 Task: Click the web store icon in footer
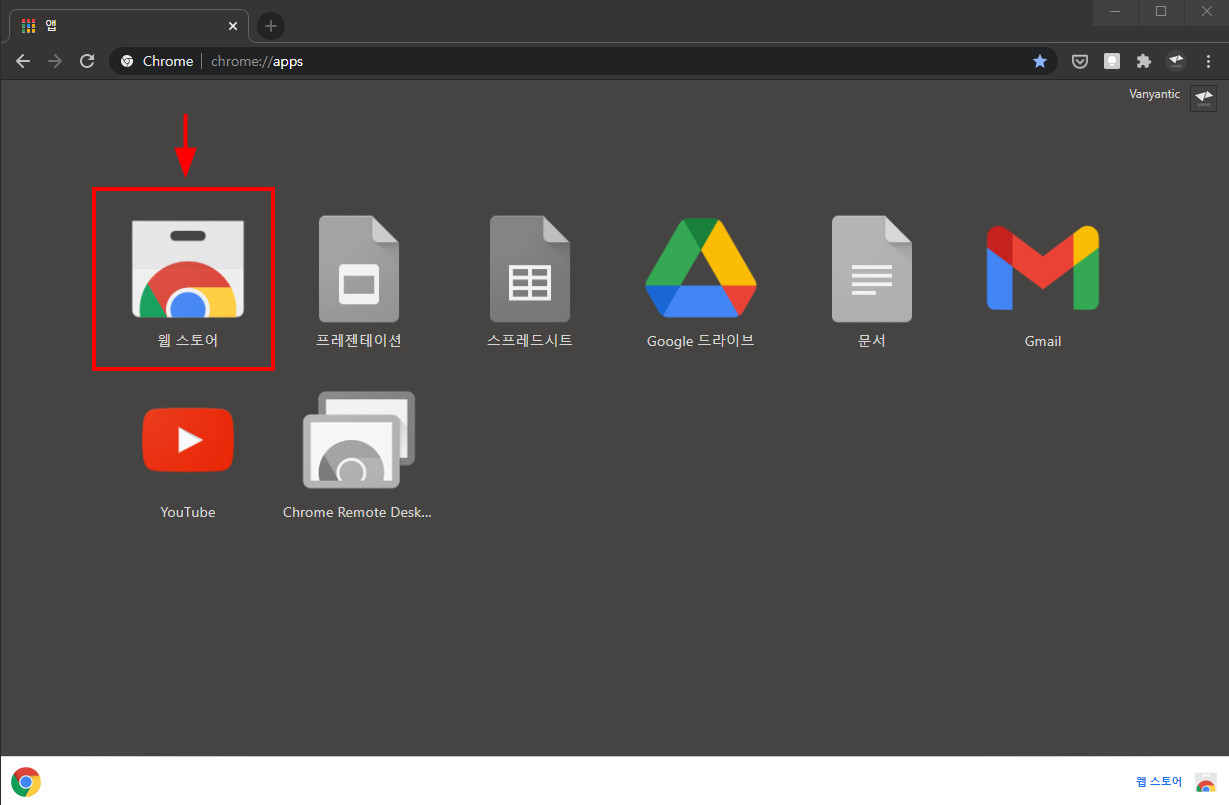coord(1206,782)
